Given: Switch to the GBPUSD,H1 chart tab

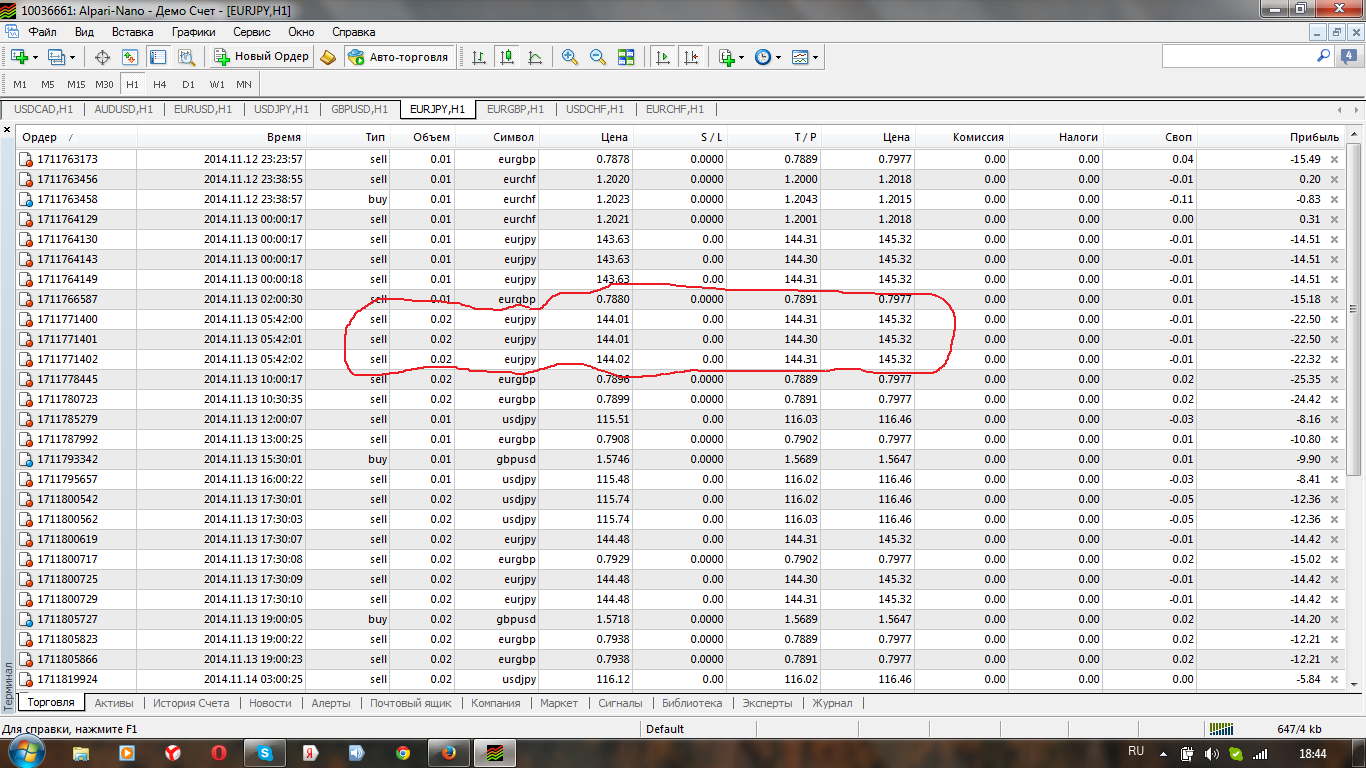Looking at the screenshot, I should point(360,109).
